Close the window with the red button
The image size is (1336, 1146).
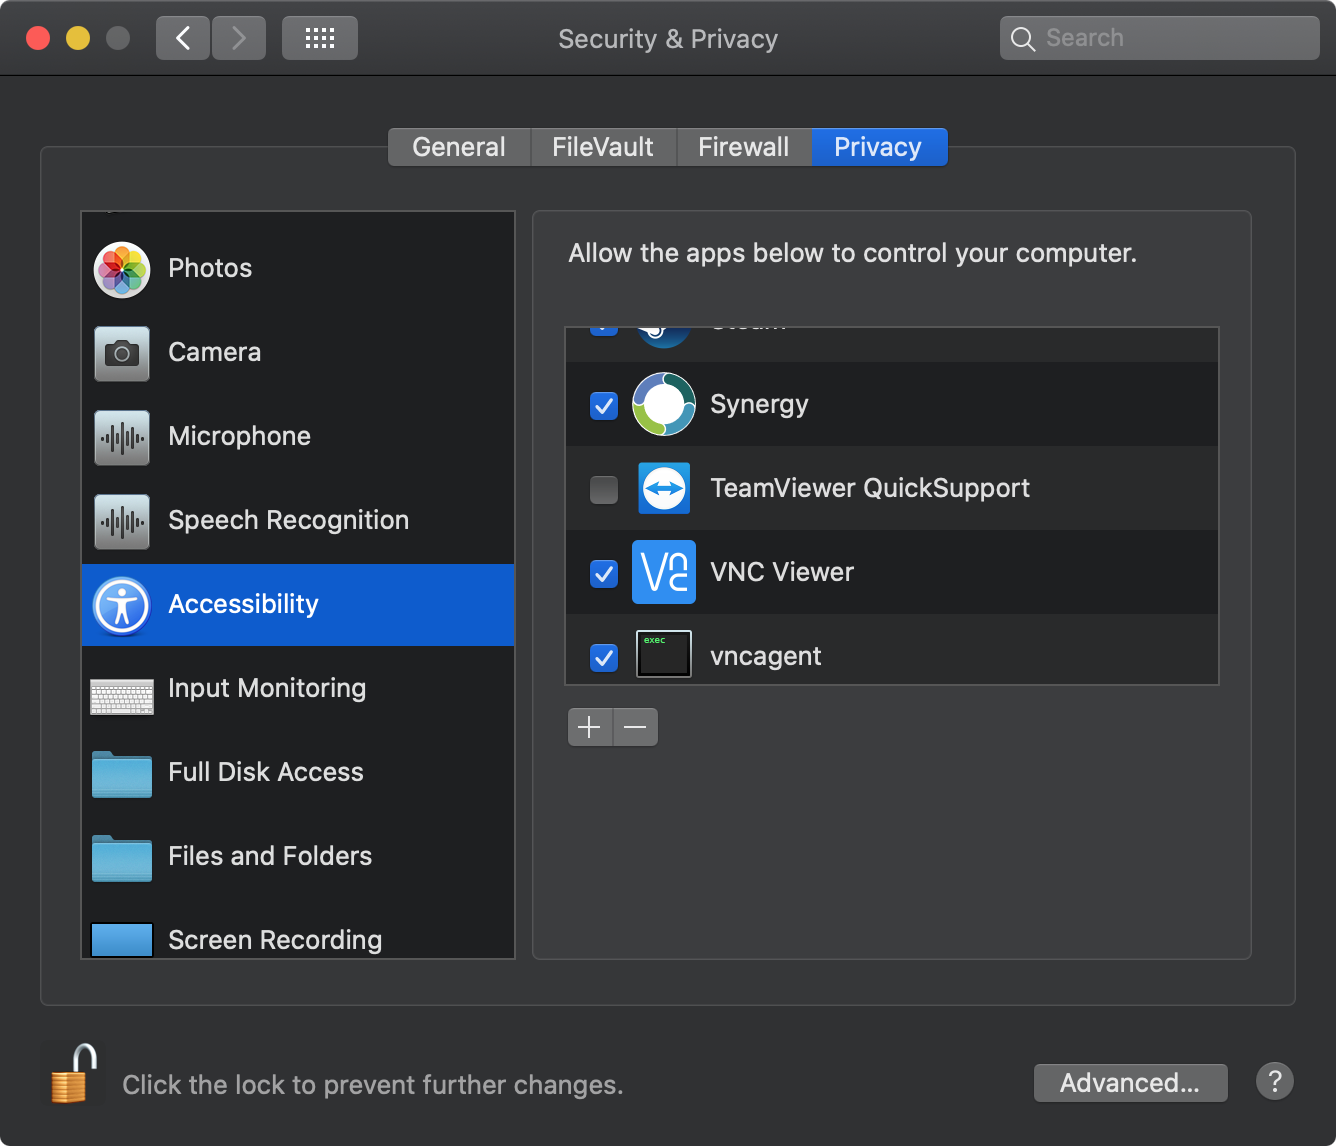click(x=38, y=38)
